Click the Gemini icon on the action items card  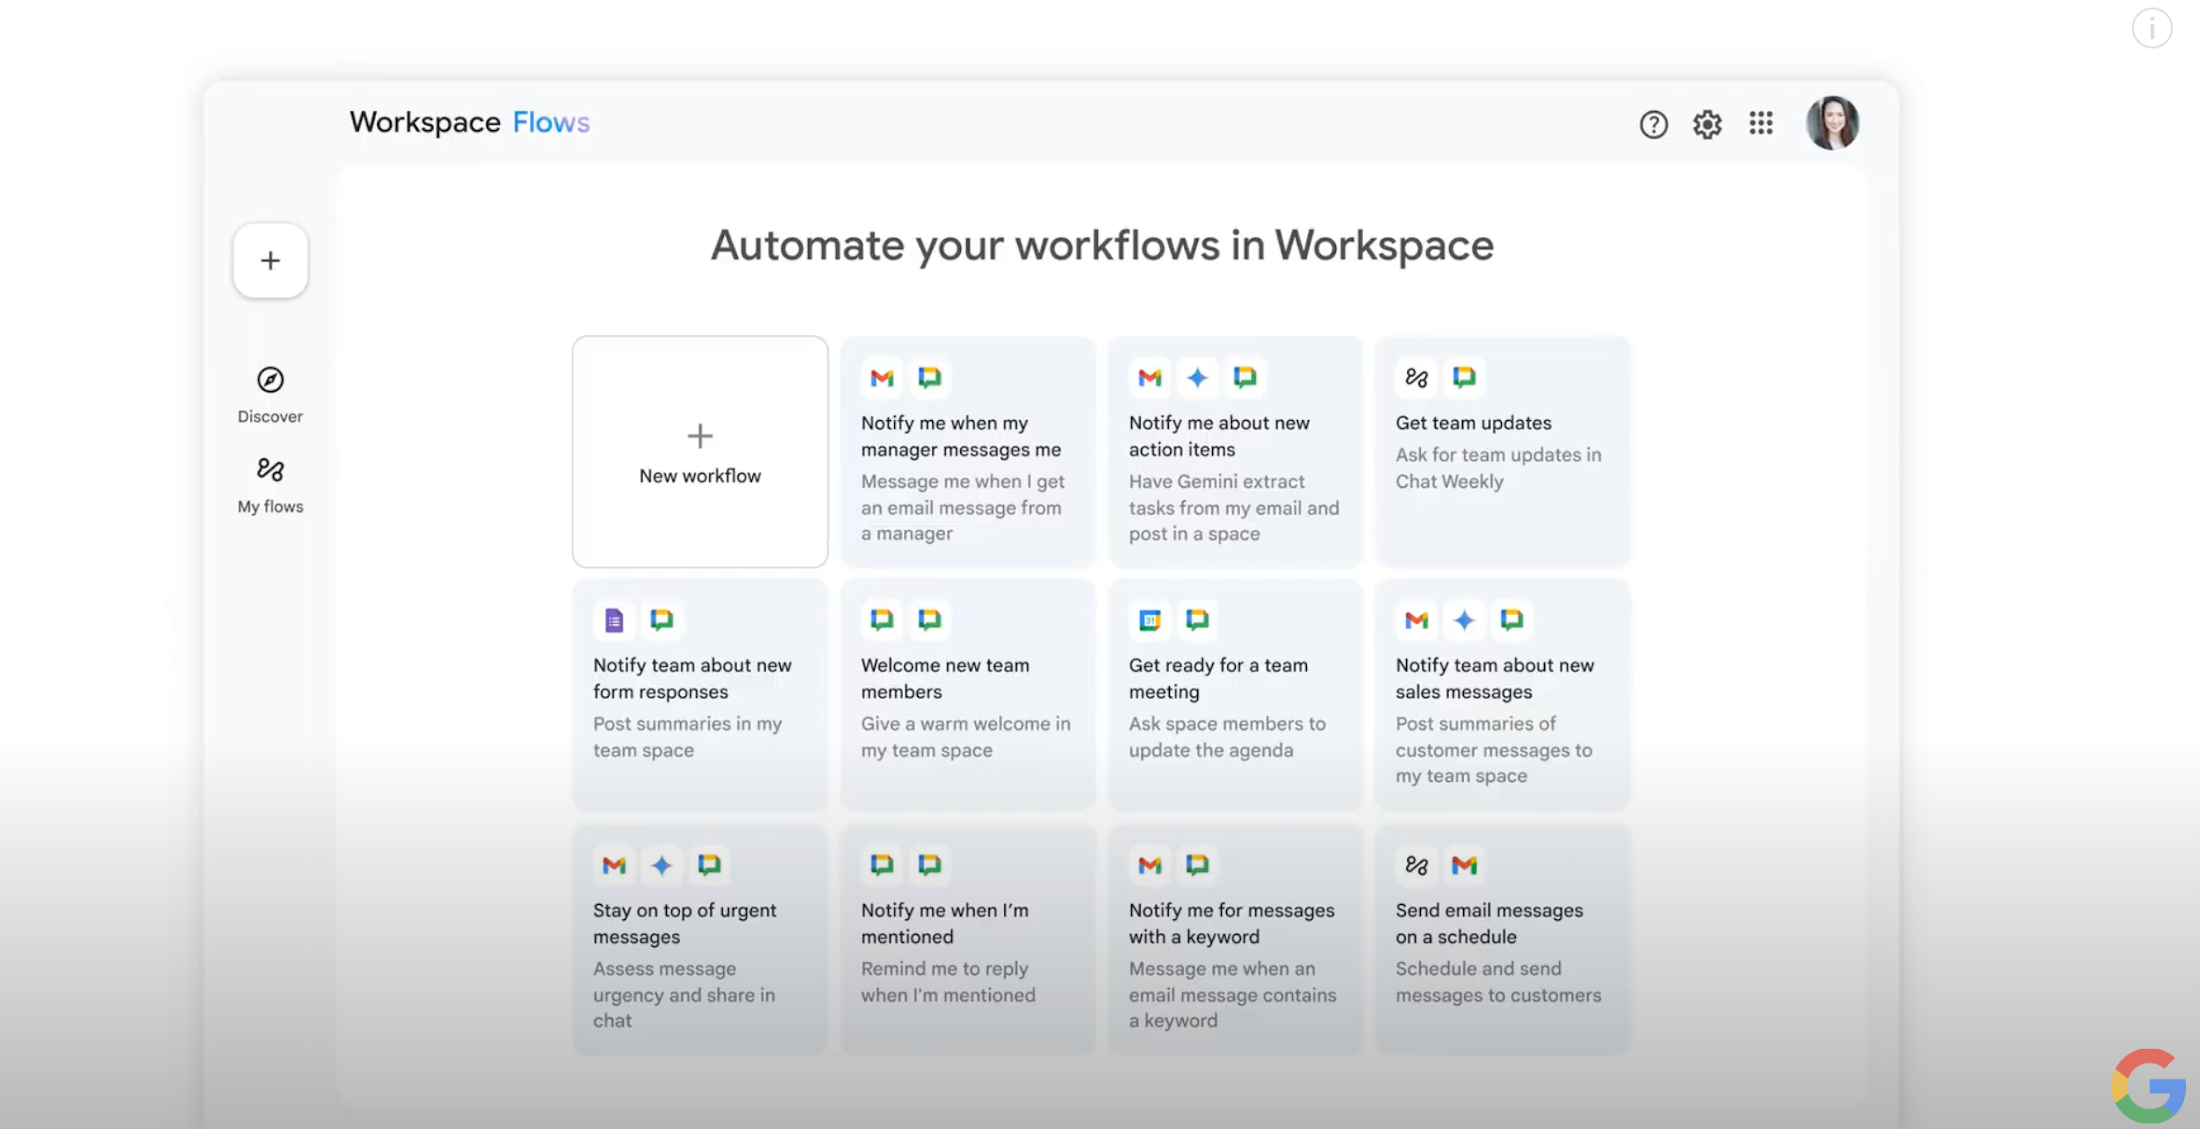[x=1197, y=377]
